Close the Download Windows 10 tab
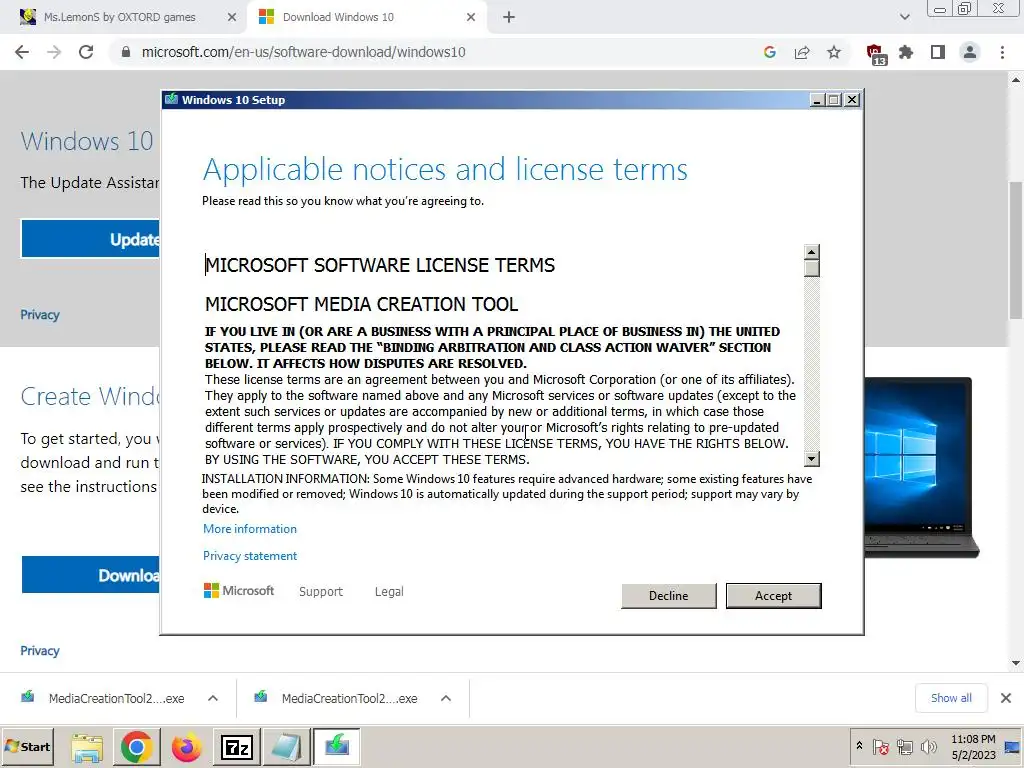 point(471,18)
